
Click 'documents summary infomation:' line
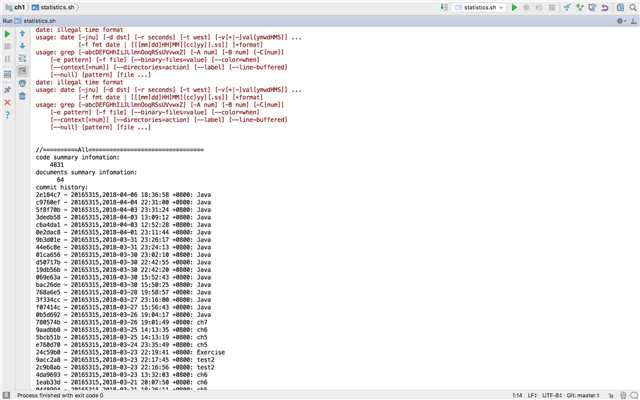[x=86, y=172]
